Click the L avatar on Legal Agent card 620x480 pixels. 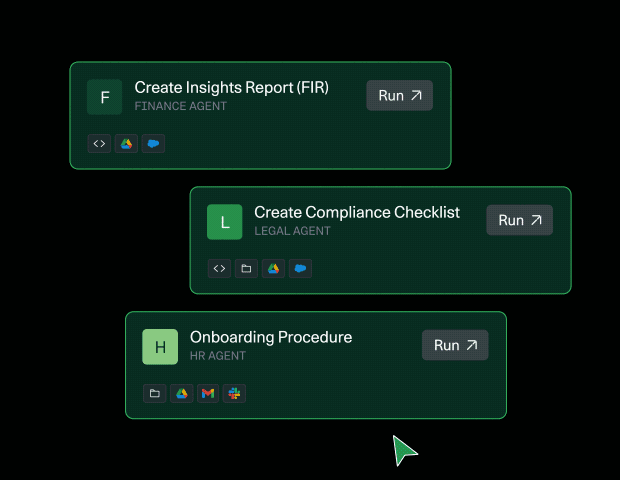click(225, 222)
